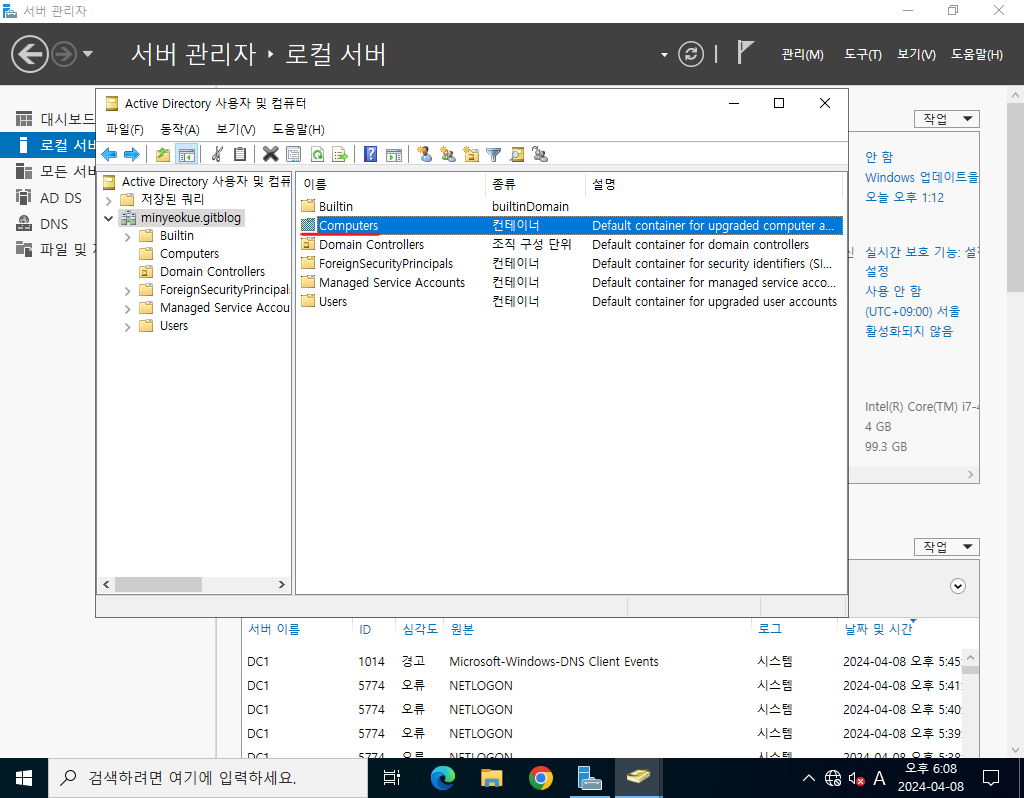This screenshot has width=1024, height=798.
Task: Create a new group with toolbar icon
Action: [x=448, y=155]
